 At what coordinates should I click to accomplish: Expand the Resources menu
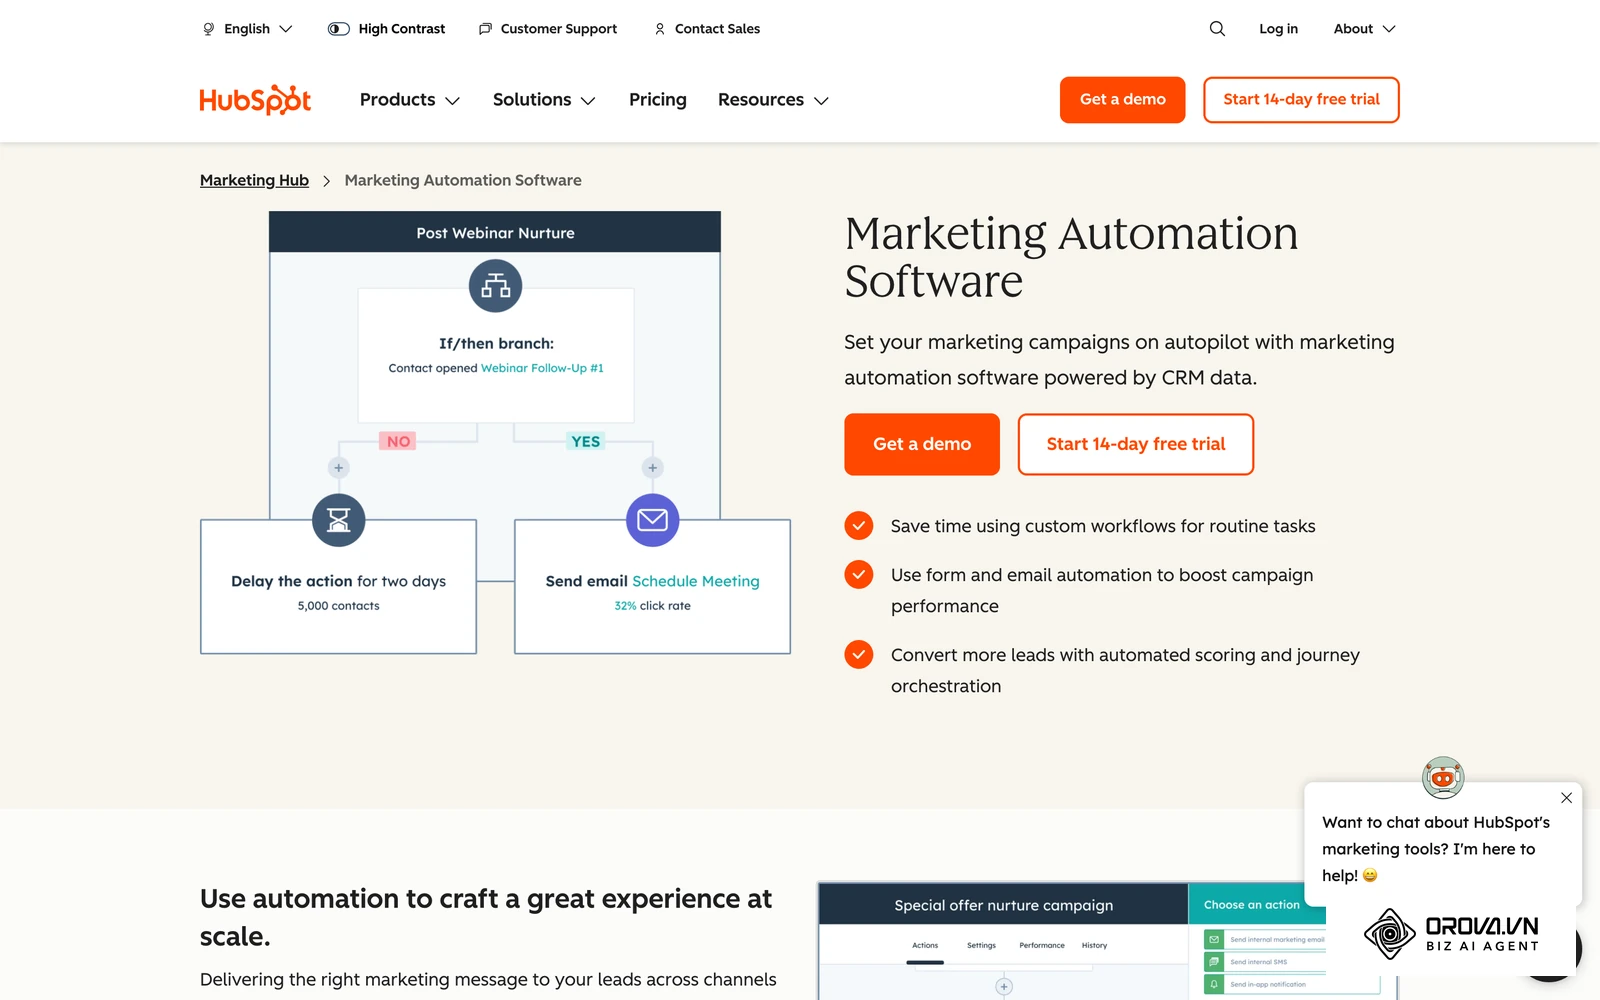pyautogui.click(x=773, y=100)
